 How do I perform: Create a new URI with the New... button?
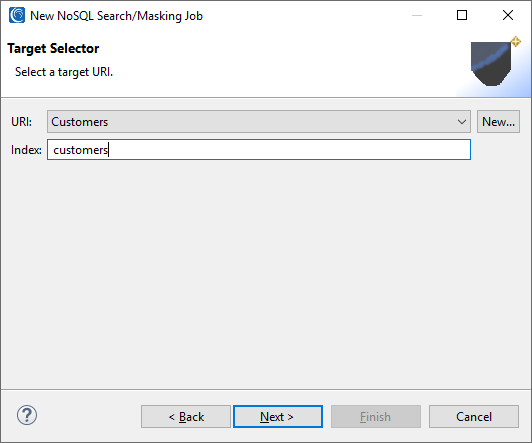(498, 121)
